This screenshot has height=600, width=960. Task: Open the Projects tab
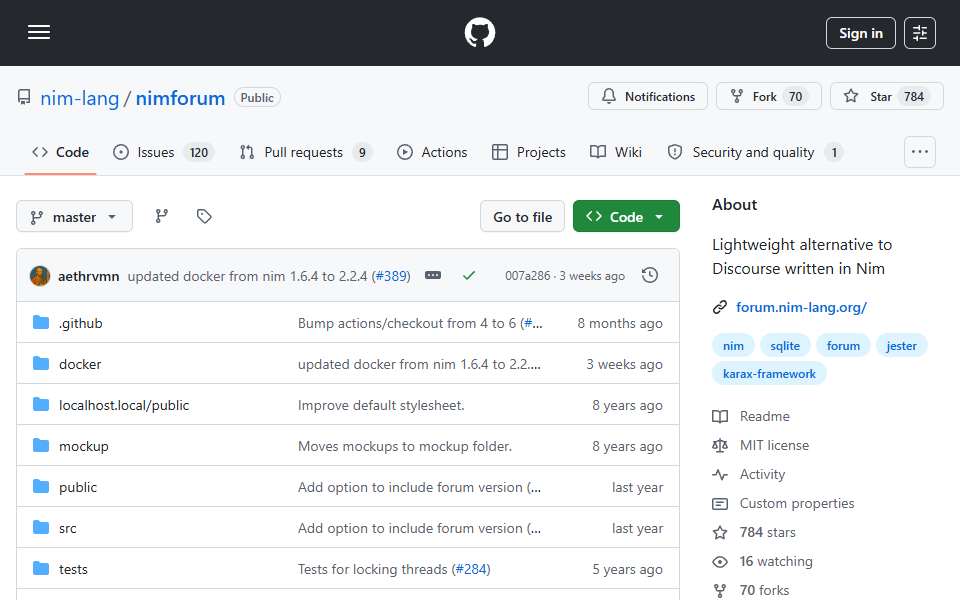pos(529,152)
